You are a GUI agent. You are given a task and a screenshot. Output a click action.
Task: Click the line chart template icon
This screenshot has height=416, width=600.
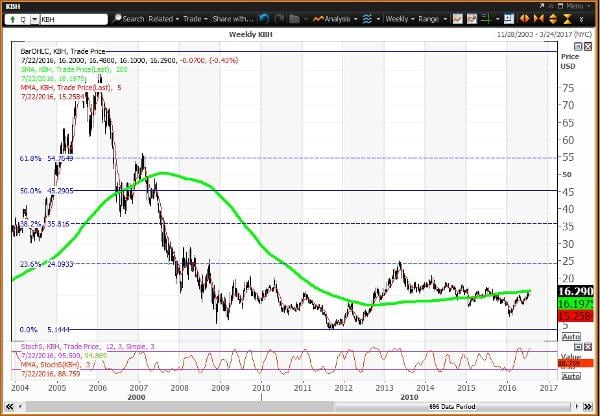tap(458, 19)
